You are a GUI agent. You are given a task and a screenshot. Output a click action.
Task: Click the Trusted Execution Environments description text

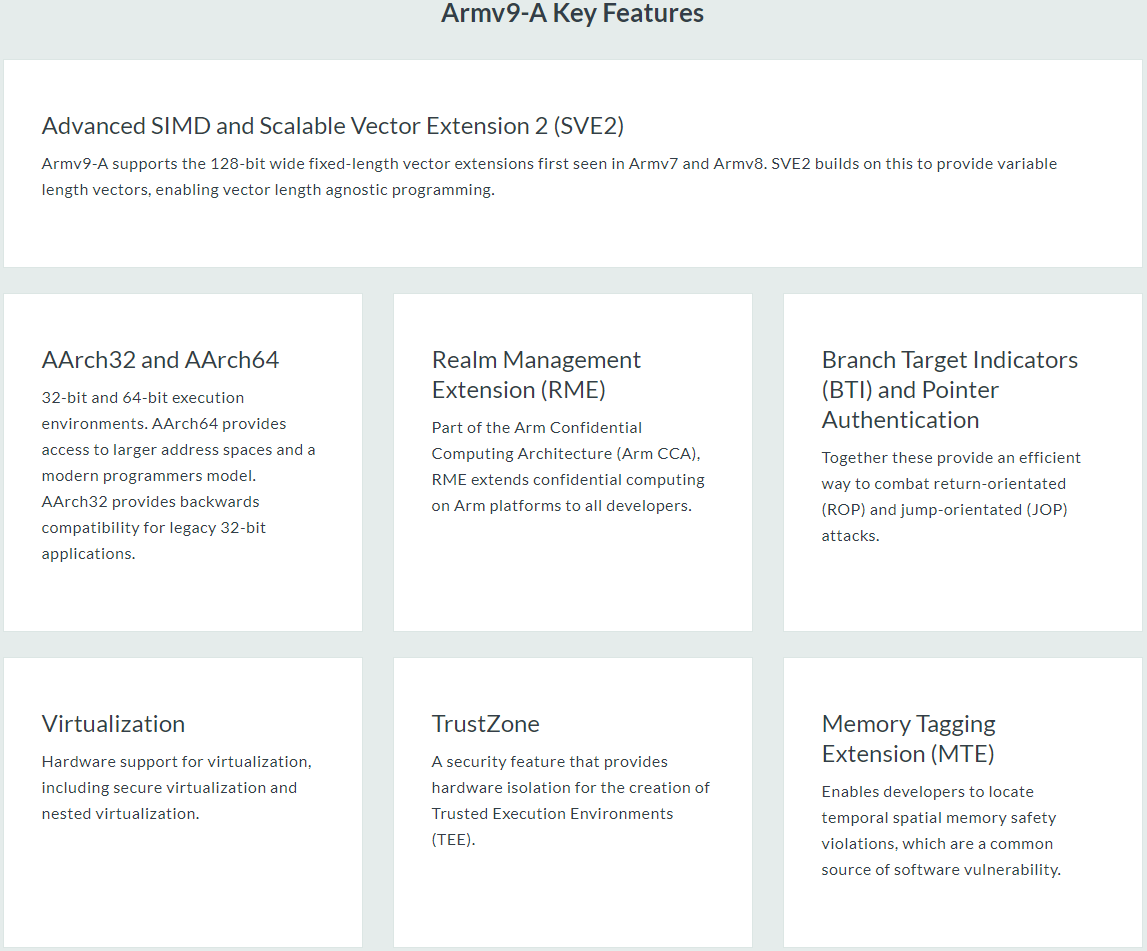click(571, 801)
